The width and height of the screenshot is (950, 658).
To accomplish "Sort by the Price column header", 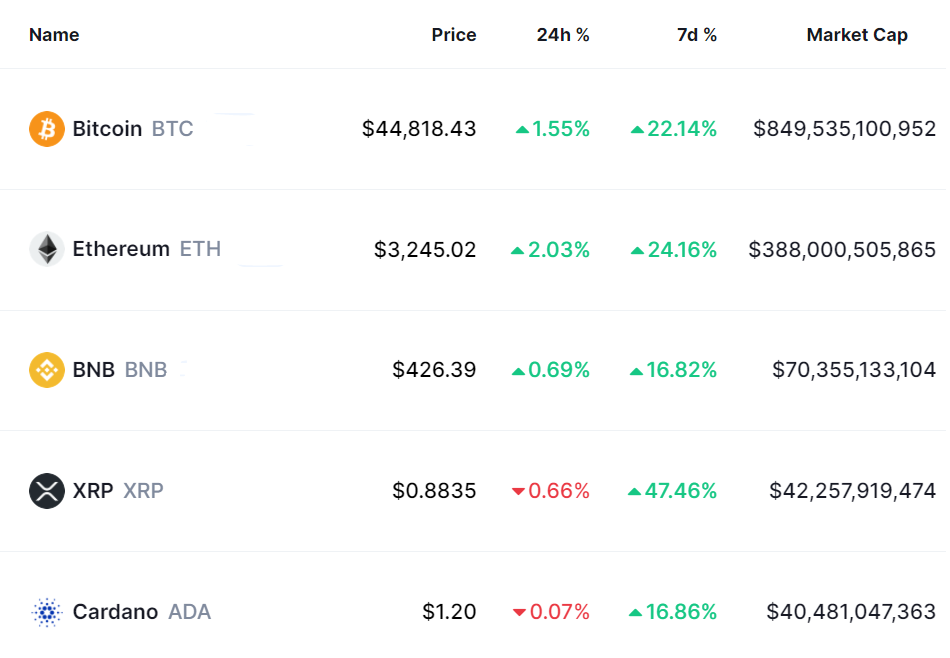I will click(454, 35).
